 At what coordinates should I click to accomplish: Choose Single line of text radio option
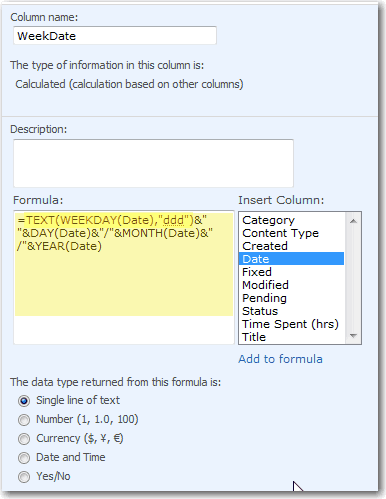(x=24, y=401)
